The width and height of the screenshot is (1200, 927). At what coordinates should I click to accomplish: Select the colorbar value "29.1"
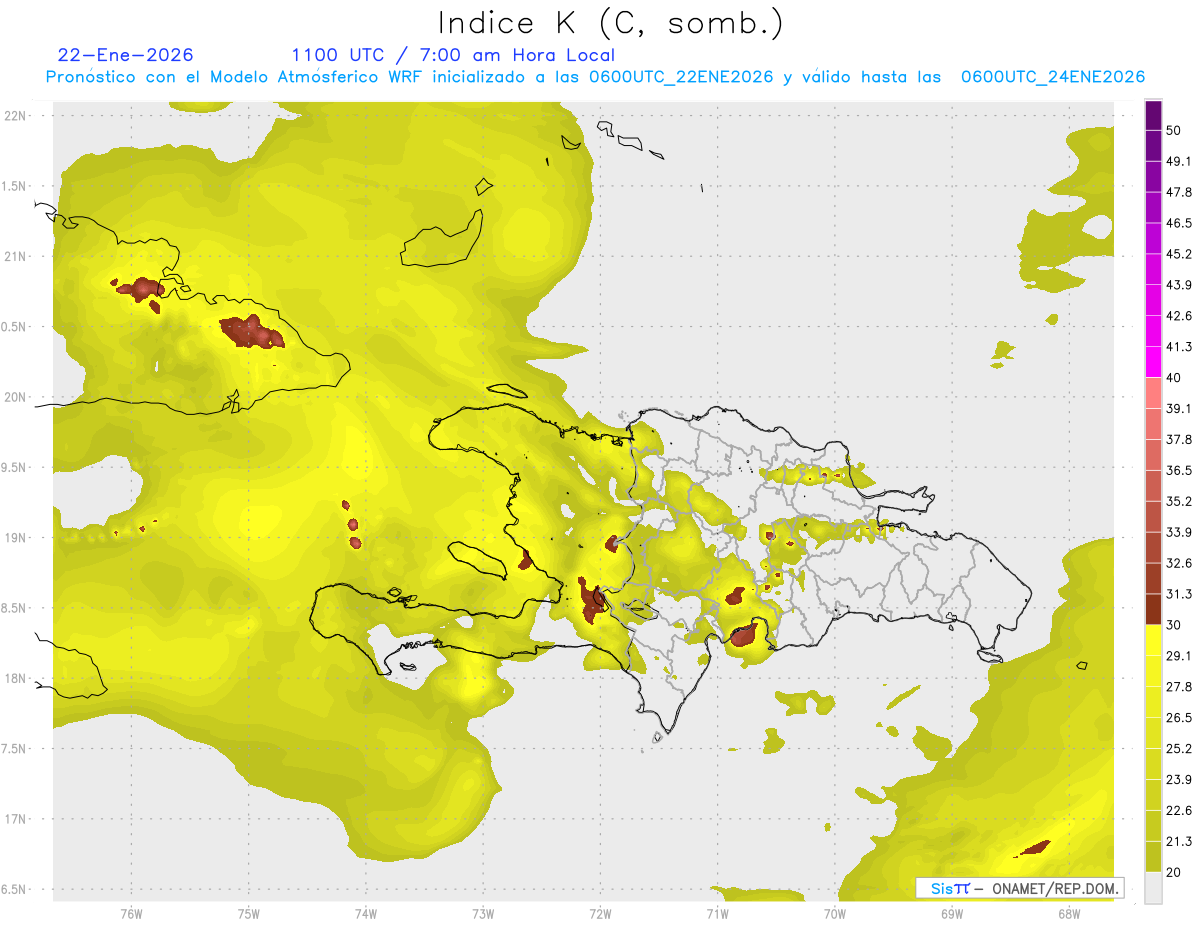pos(1178,656)
